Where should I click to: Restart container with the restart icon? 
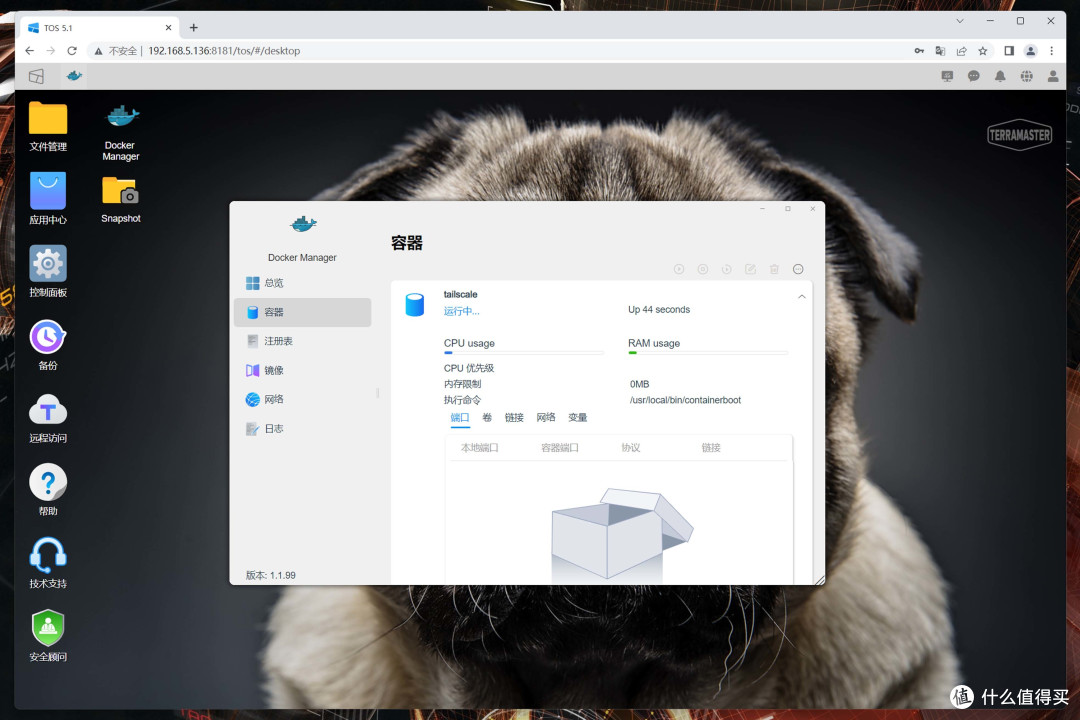coord(726,269)
